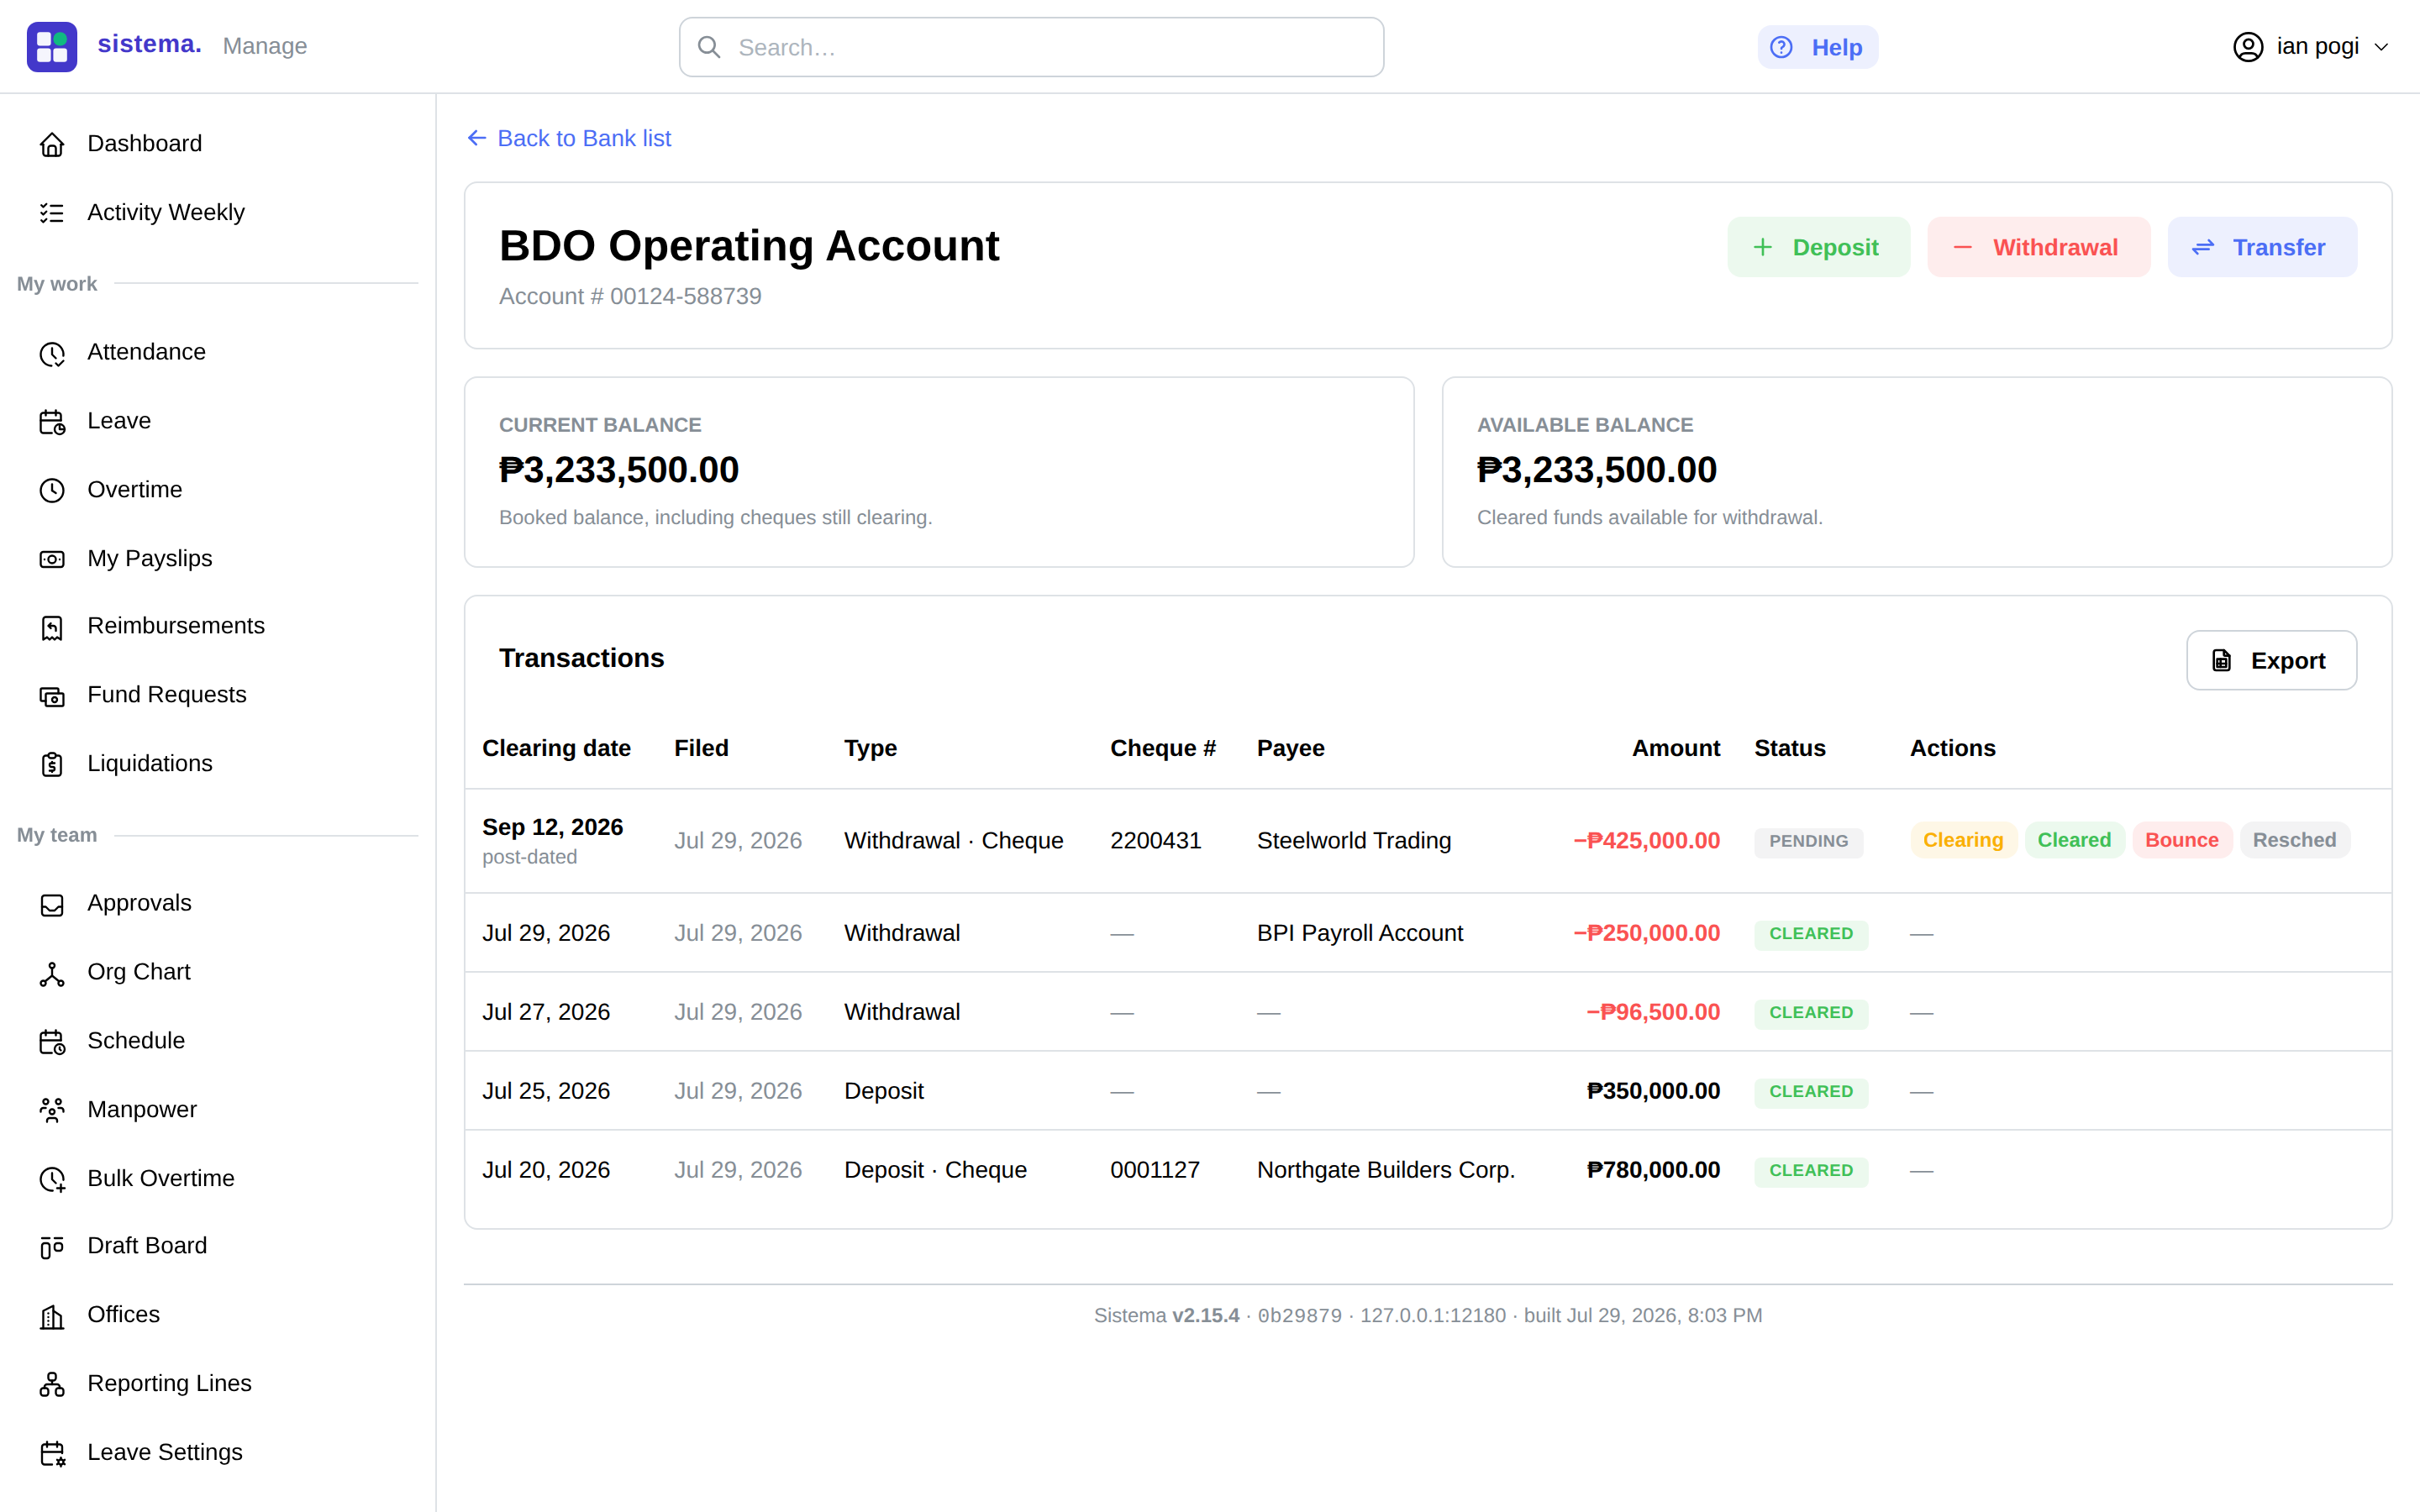Open Fund Requests sidebar item

coord(217,695)
